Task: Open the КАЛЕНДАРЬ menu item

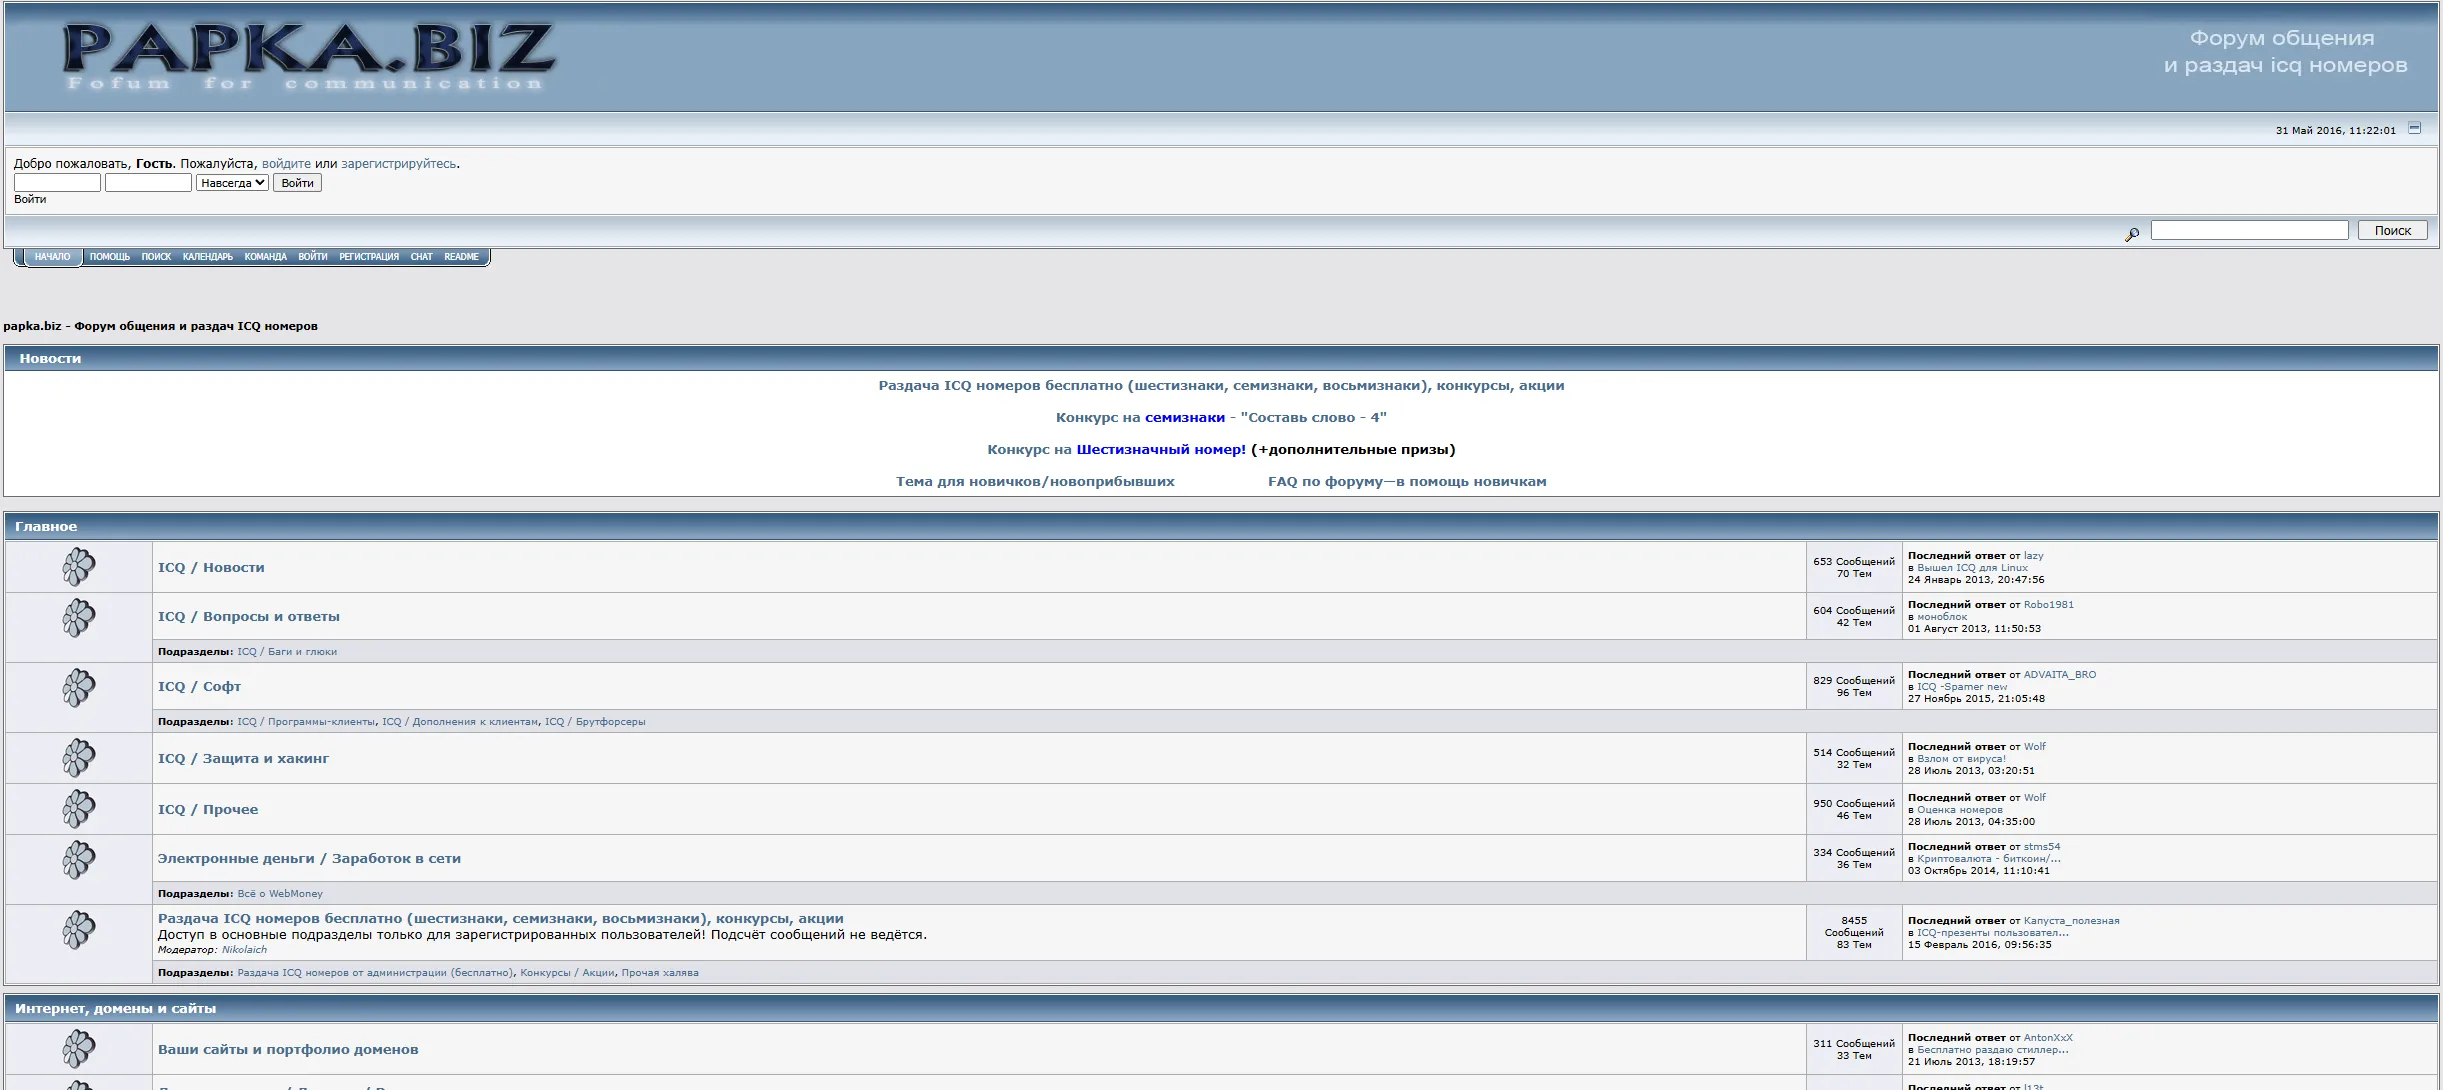Action: 207,257
